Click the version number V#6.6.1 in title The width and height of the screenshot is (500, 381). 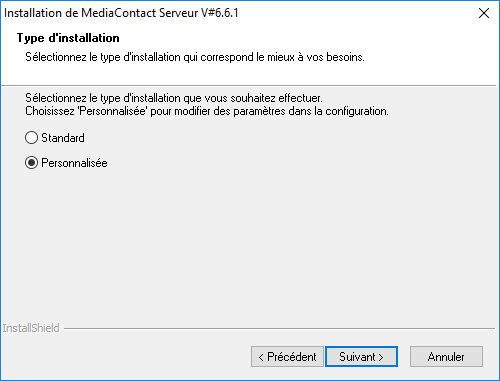pyautogui.click(x=220, y=13)
